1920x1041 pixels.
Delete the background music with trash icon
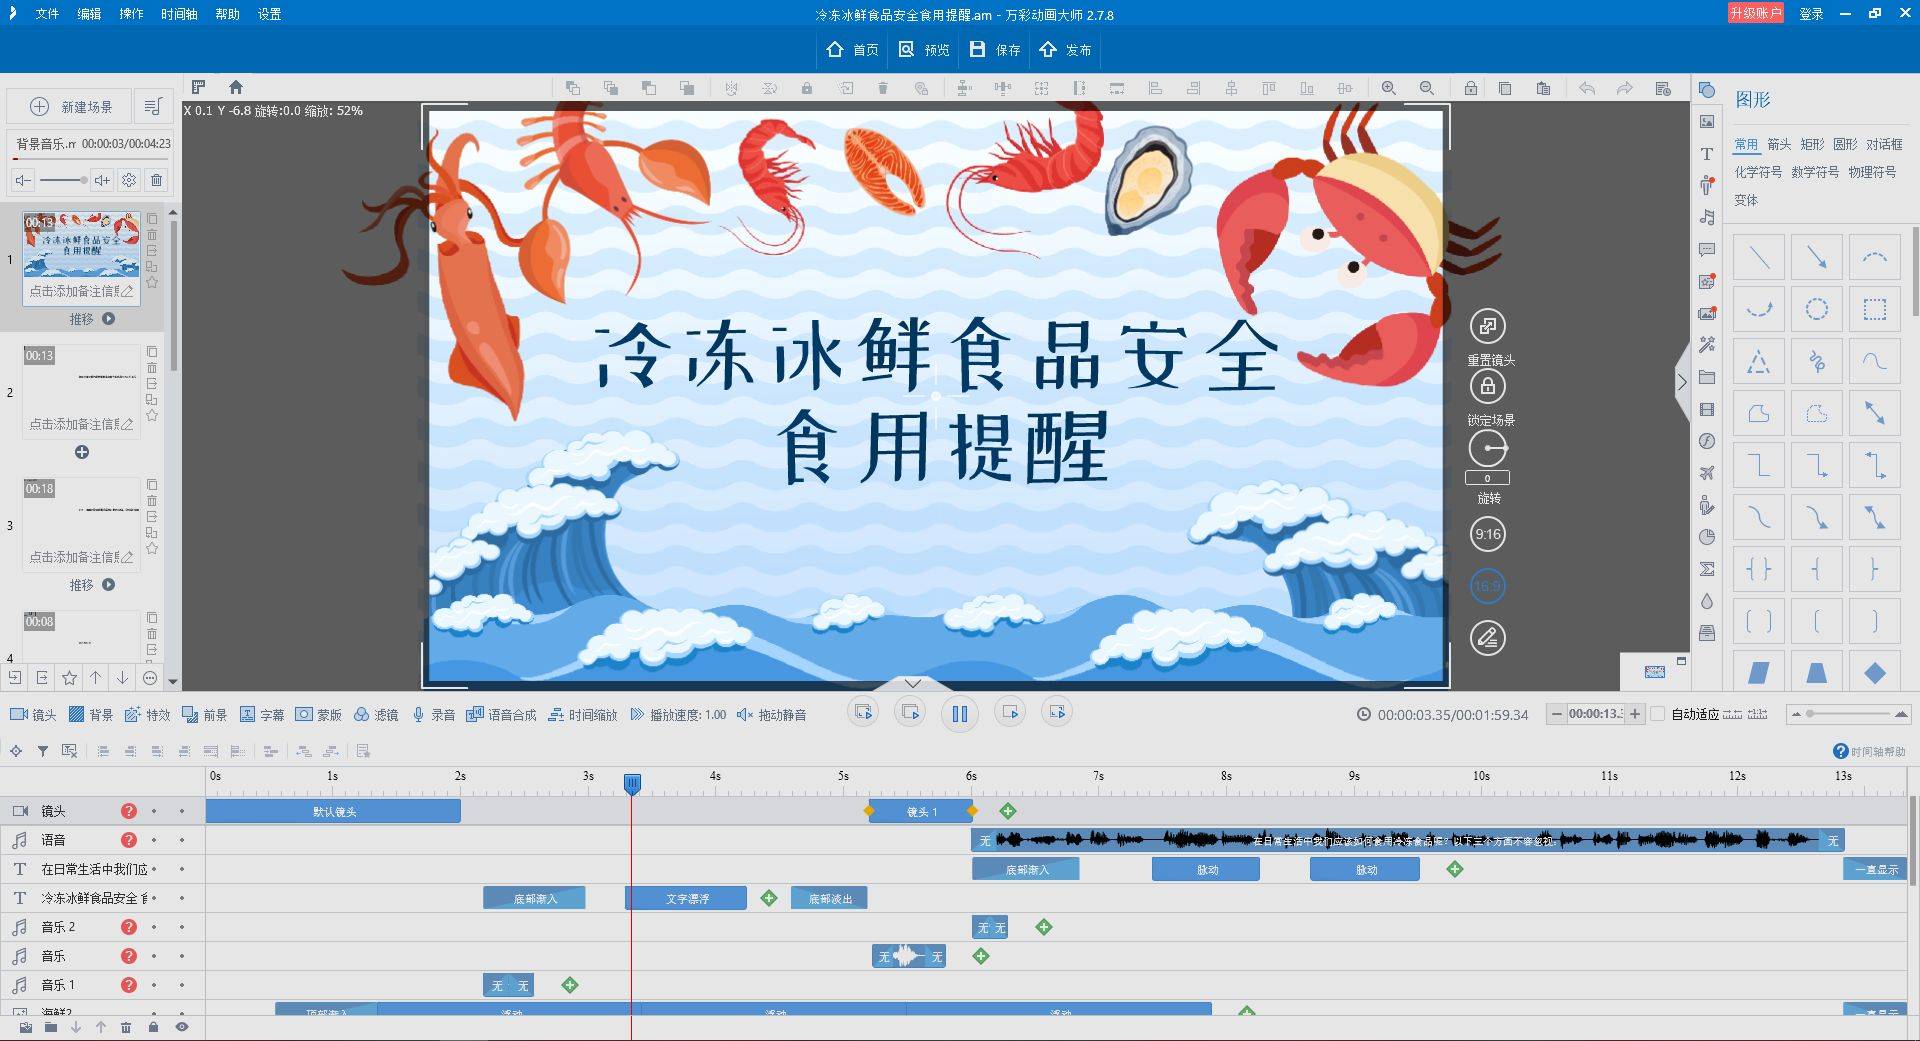click(157, 180)
